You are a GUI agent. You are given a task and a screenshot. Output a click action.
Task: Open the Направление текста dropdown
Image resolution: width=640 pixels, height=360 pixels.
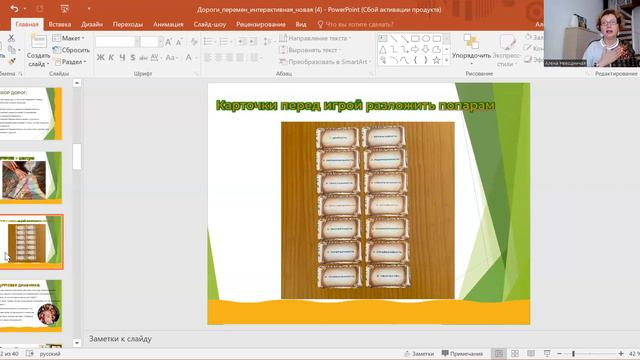[x=315, y=38]
